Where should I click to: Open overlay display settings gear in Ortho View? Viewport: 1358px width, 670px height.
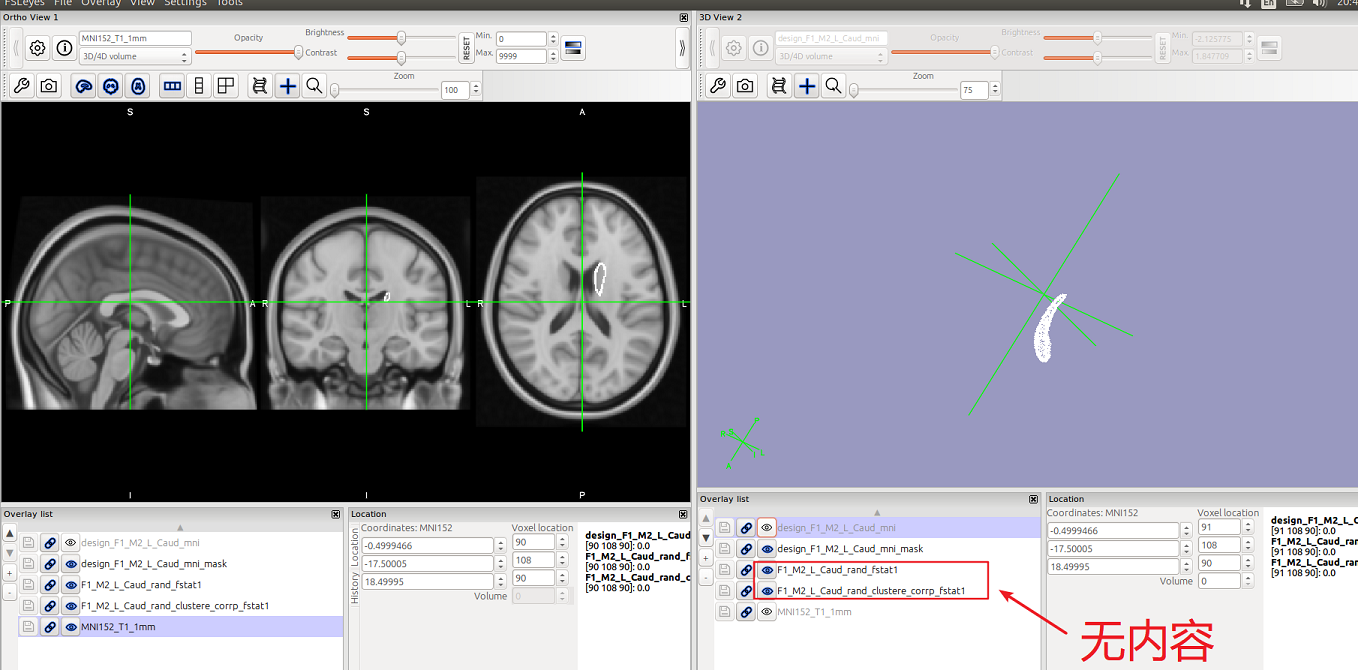click(x=38, y=48)
